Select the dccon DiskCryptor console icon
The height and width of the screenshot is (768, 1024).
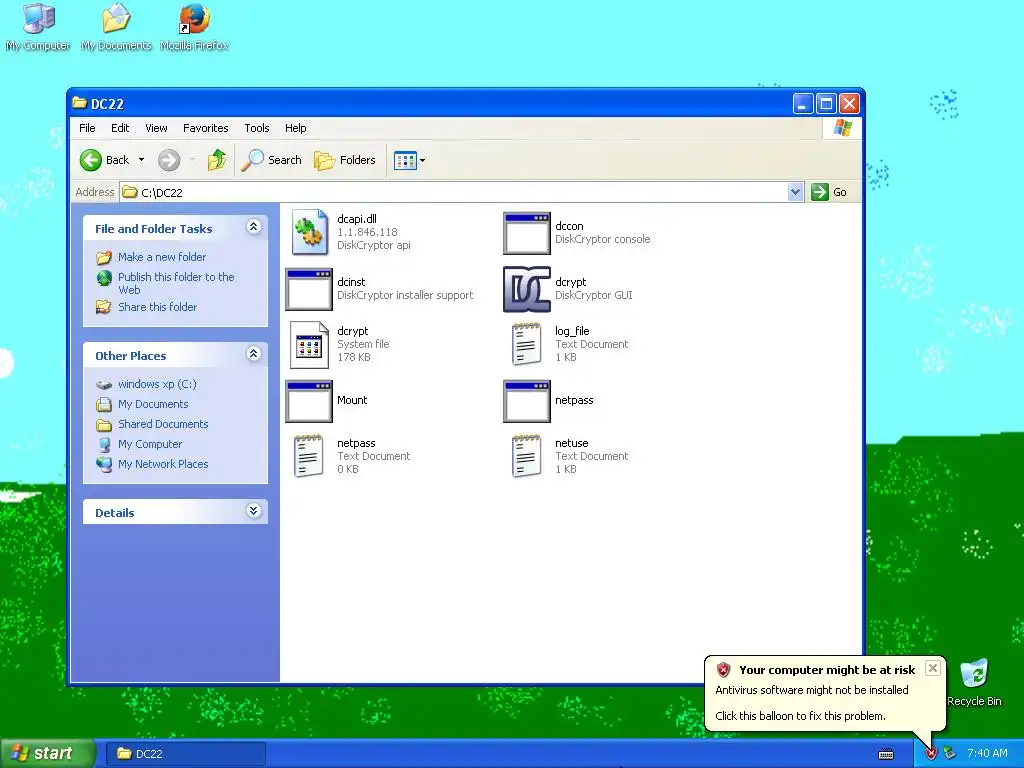(526, 233)
